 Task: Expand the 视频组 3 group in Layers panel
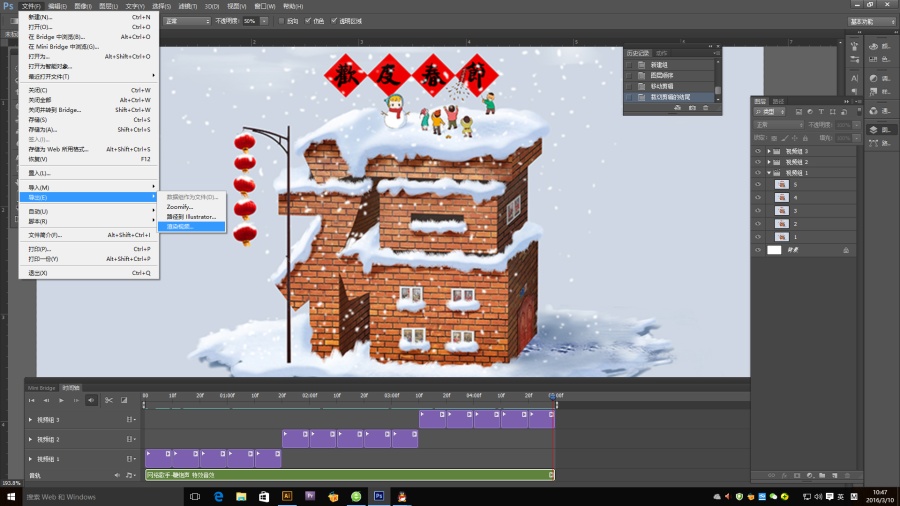769,150
